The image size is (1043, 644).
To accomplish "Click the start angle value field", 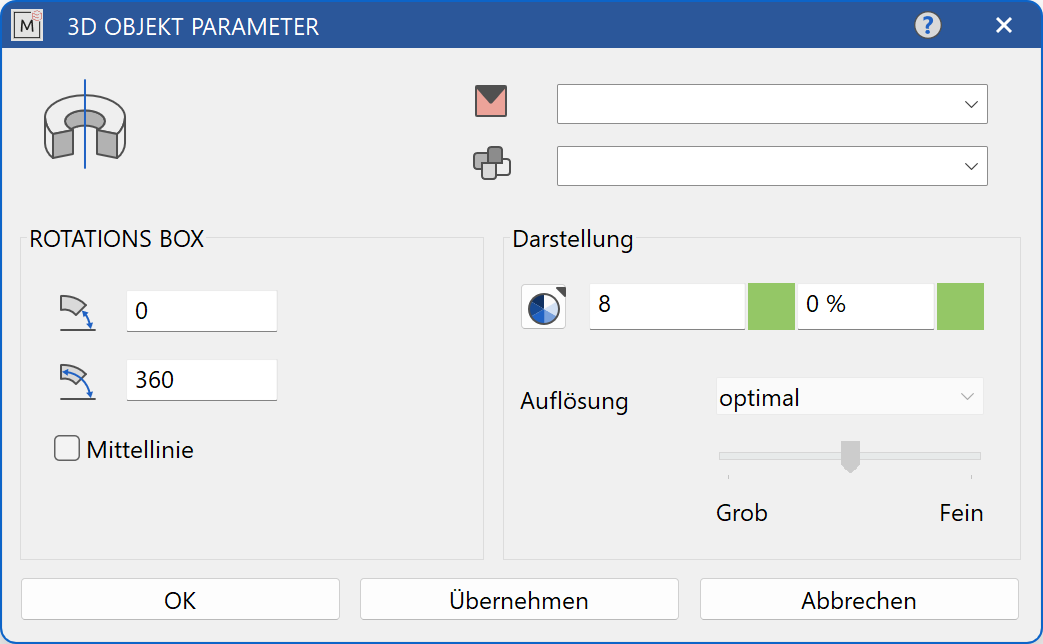I will tap(201, 311).
